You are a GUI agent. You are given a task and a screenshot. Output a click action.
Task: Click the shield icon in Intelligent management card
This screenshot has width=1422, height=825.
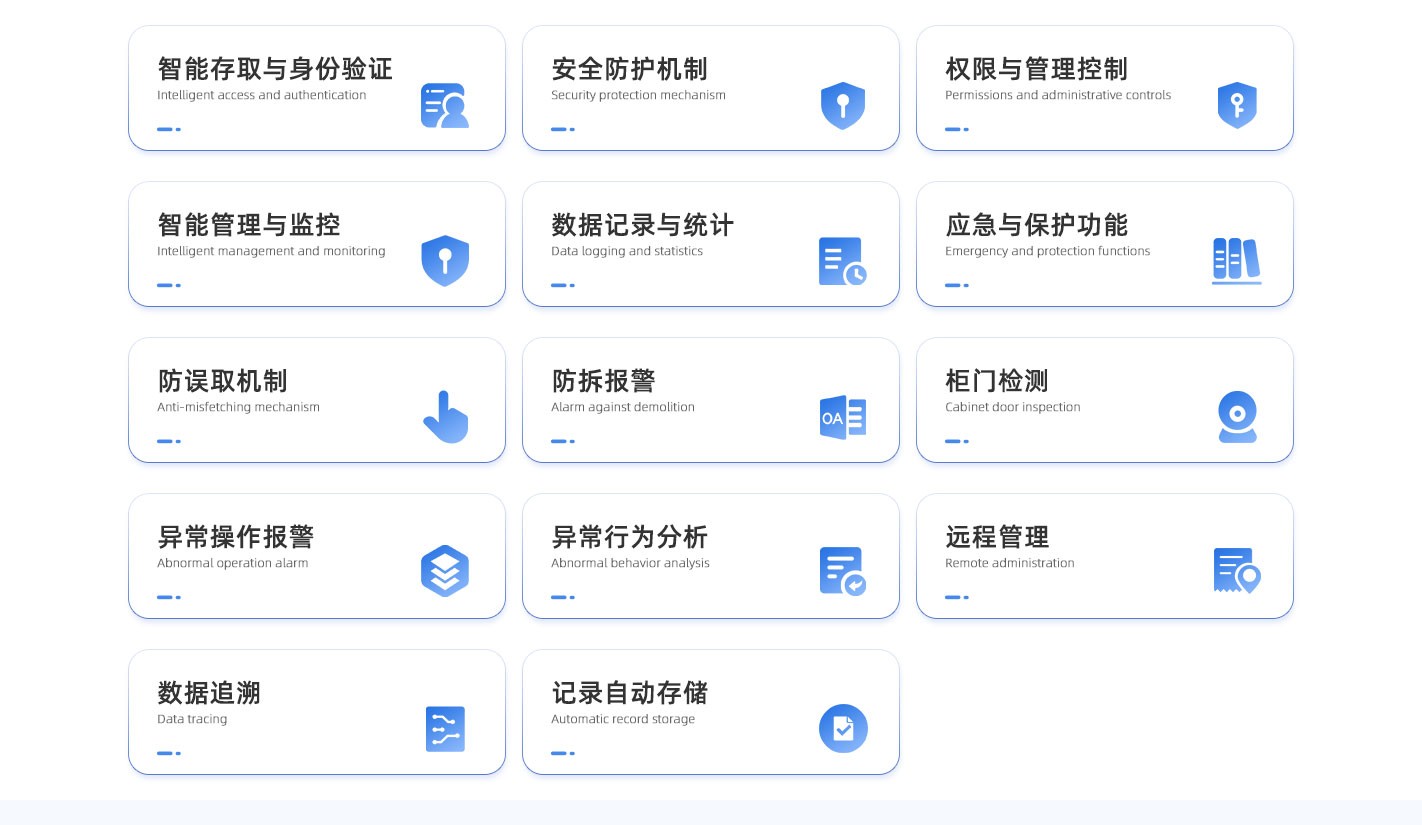(445, 261)
